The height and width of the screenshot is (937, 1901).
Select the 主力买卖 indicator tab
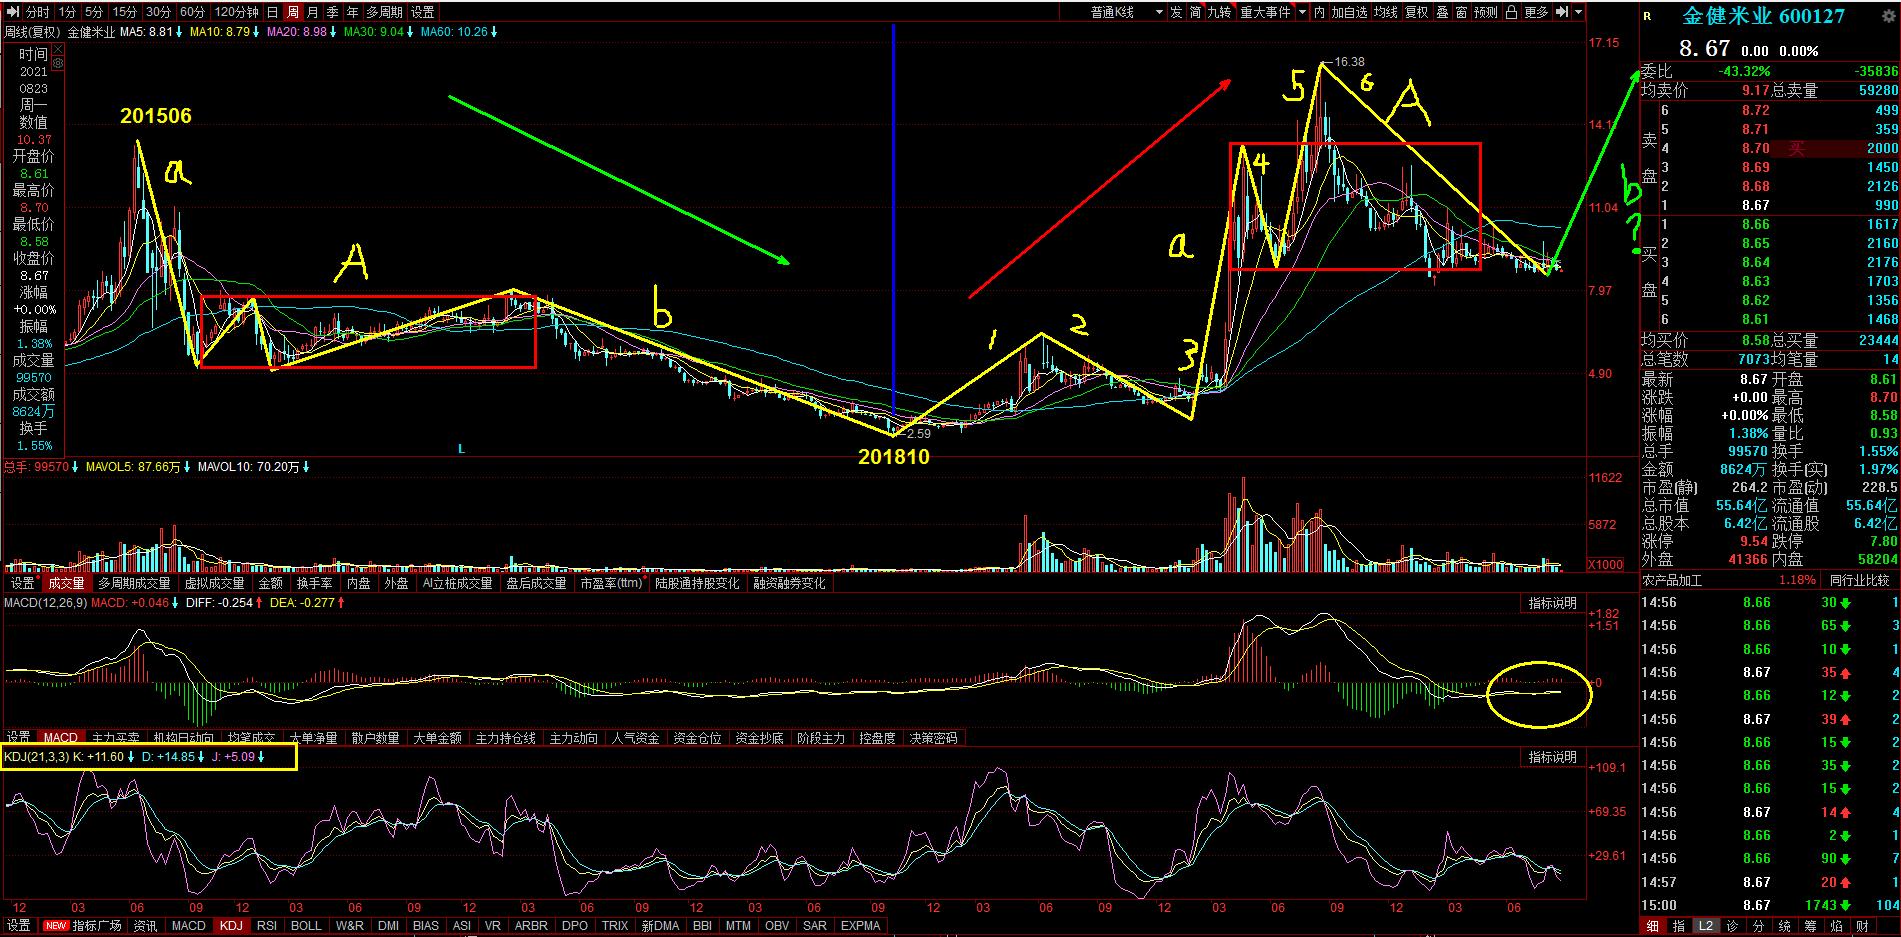click(x=115, y=738)
